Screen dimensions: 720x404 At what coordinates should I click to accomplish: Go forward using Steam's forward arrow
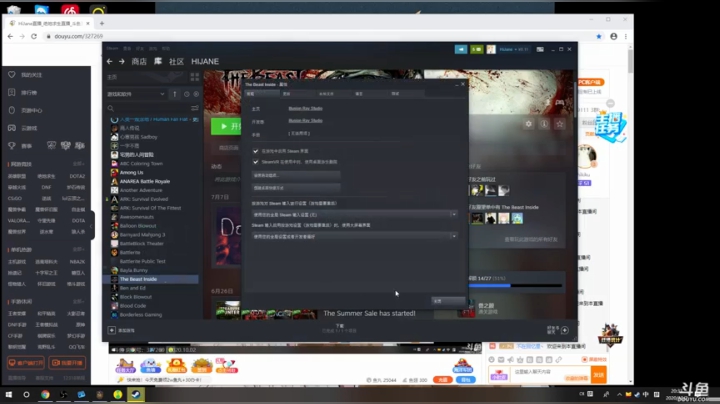click(x=122, y=62)
